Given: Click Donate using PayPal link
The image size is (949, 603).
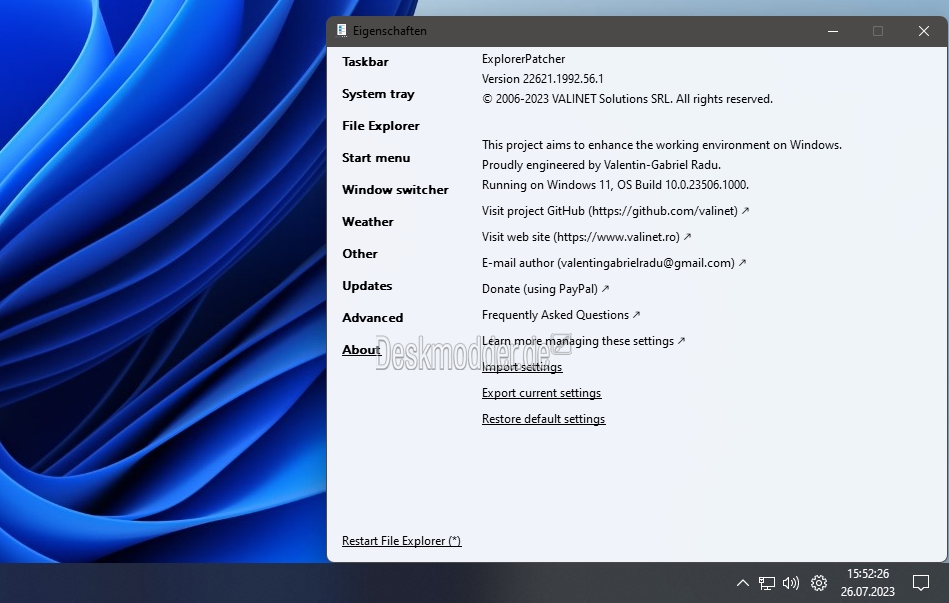Looking at the screenshot, I should click(545, 289).
